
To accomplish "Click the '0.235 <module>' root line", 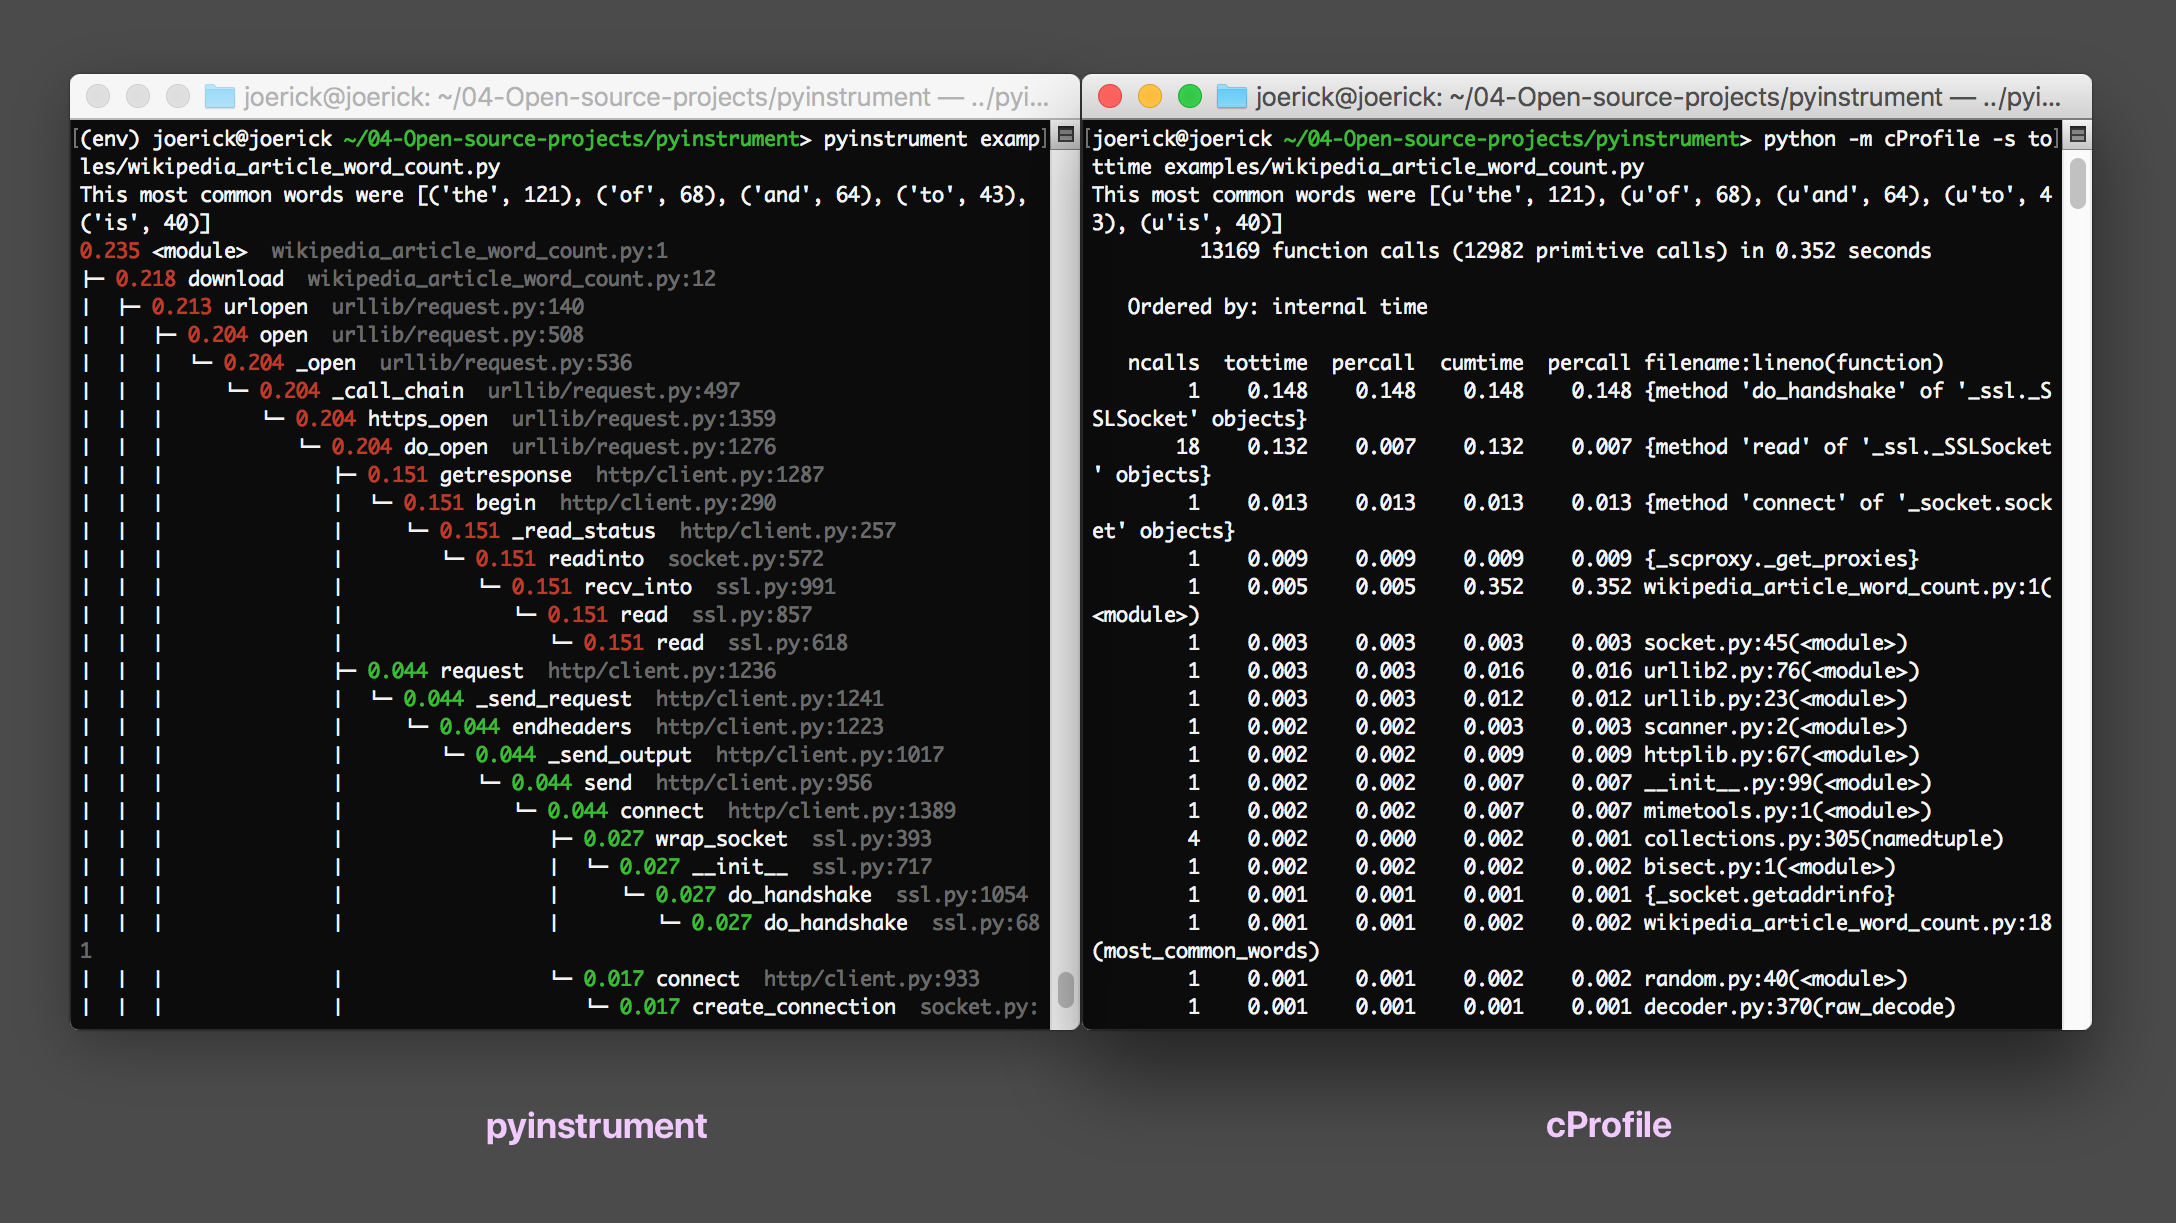I will pos(374,250).
